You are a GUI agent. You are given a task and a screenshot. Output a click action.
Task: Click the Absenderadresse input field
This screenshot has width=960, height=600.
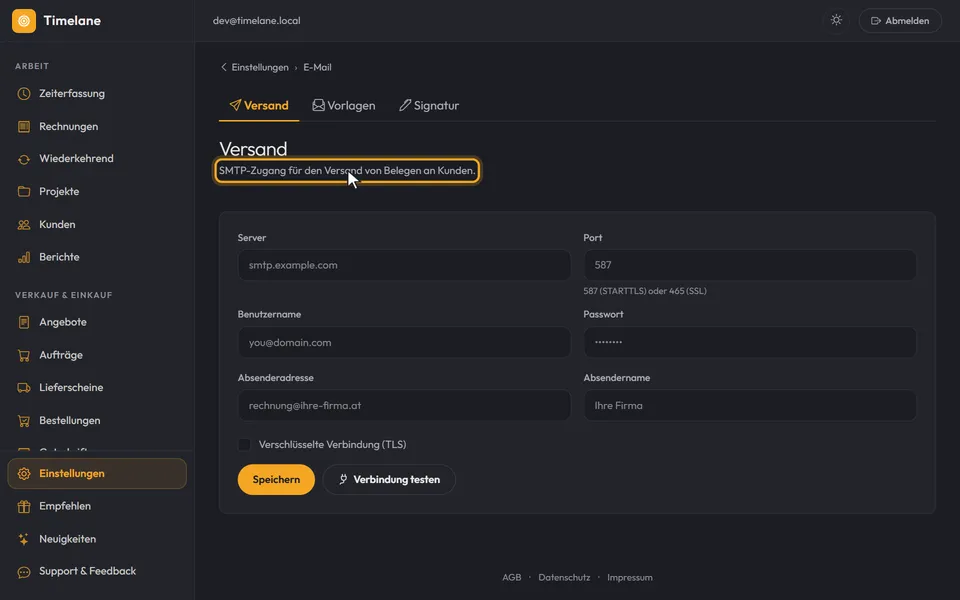(x=404, y=405)
